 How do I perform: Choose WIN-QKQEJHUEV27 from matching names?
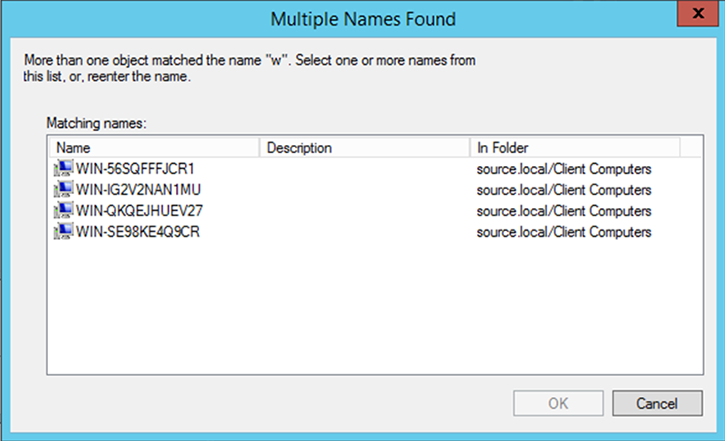point(139,211)
